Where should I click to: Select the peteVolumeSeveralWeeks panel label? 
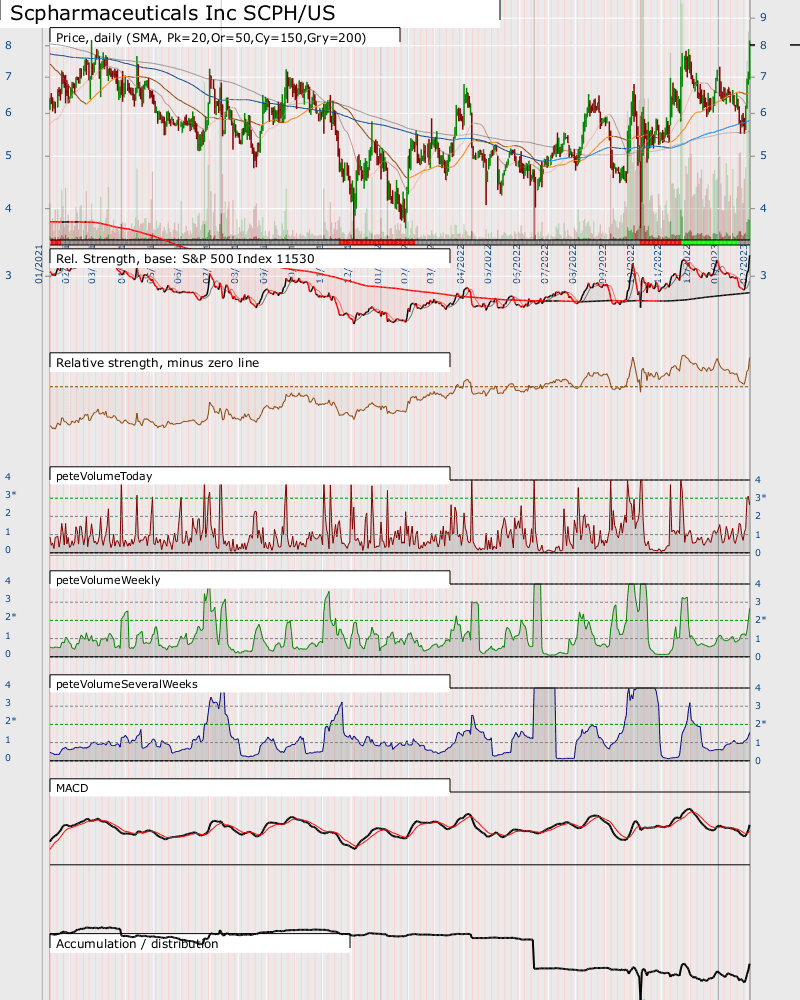point(127,684)
